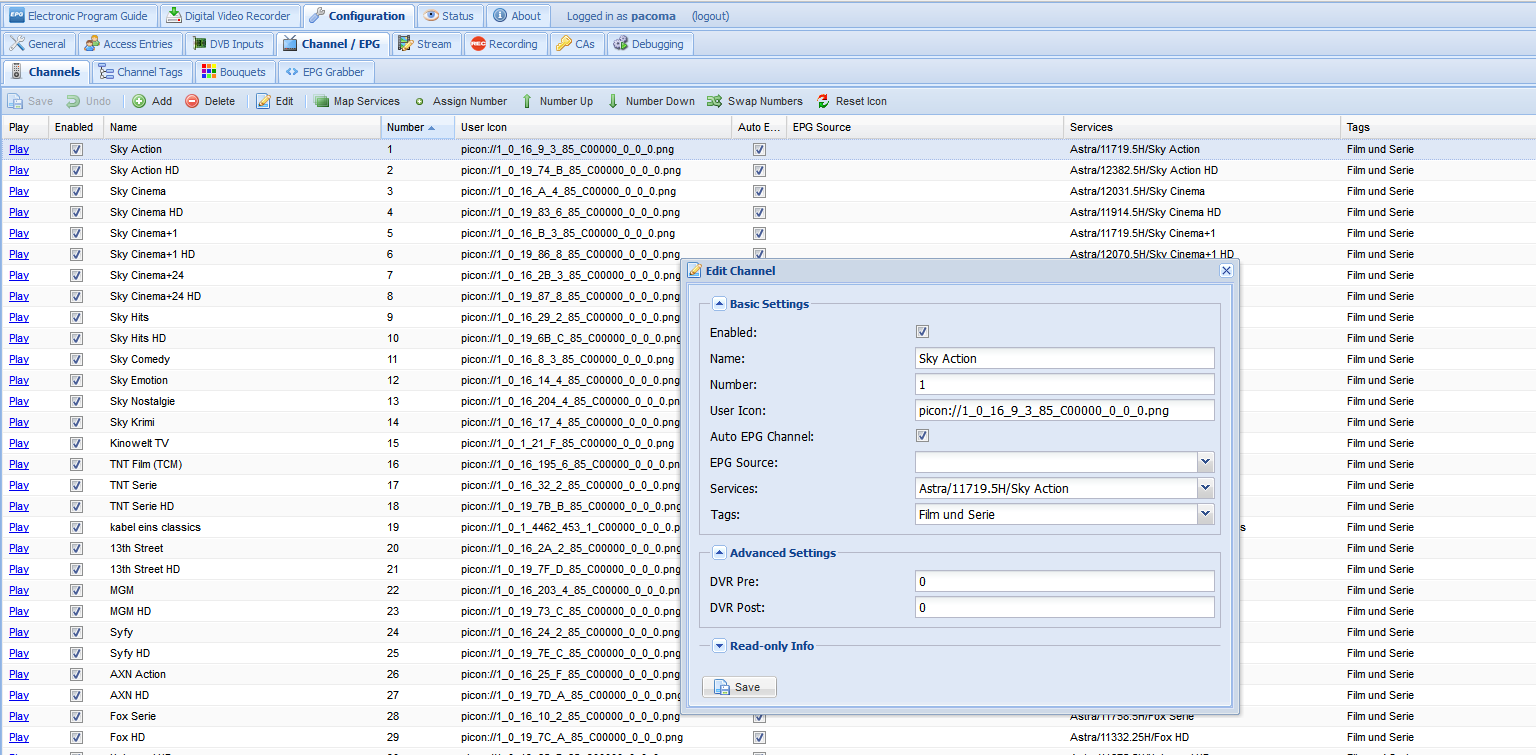The image size is (1536, 755).
Task: Click Play link for Fox Serie
Action: (19, 716)
